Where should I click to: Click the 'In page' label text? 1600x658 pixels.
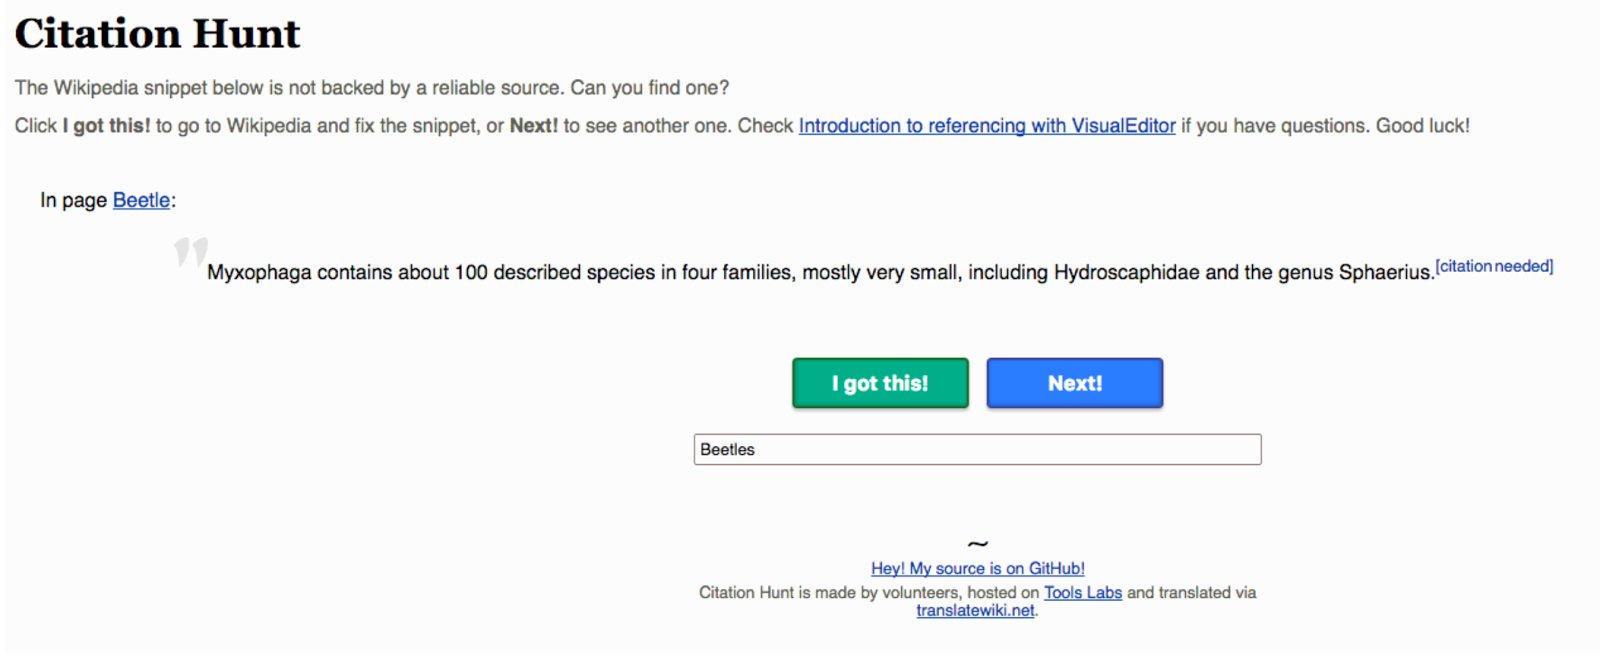[73, 200]
